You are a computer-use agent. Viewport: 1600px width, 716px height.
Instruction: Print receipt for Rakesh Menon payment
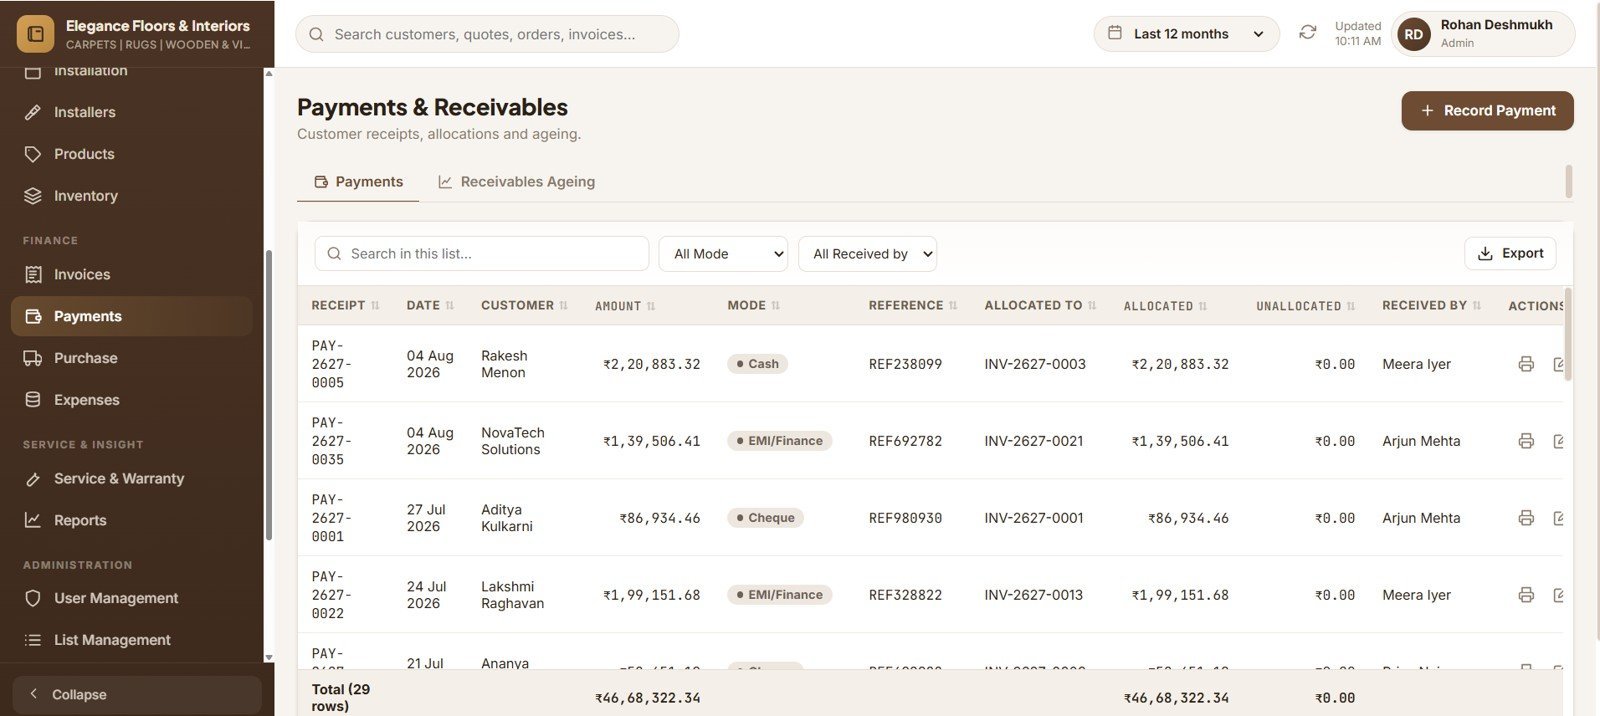[1526, 364]
